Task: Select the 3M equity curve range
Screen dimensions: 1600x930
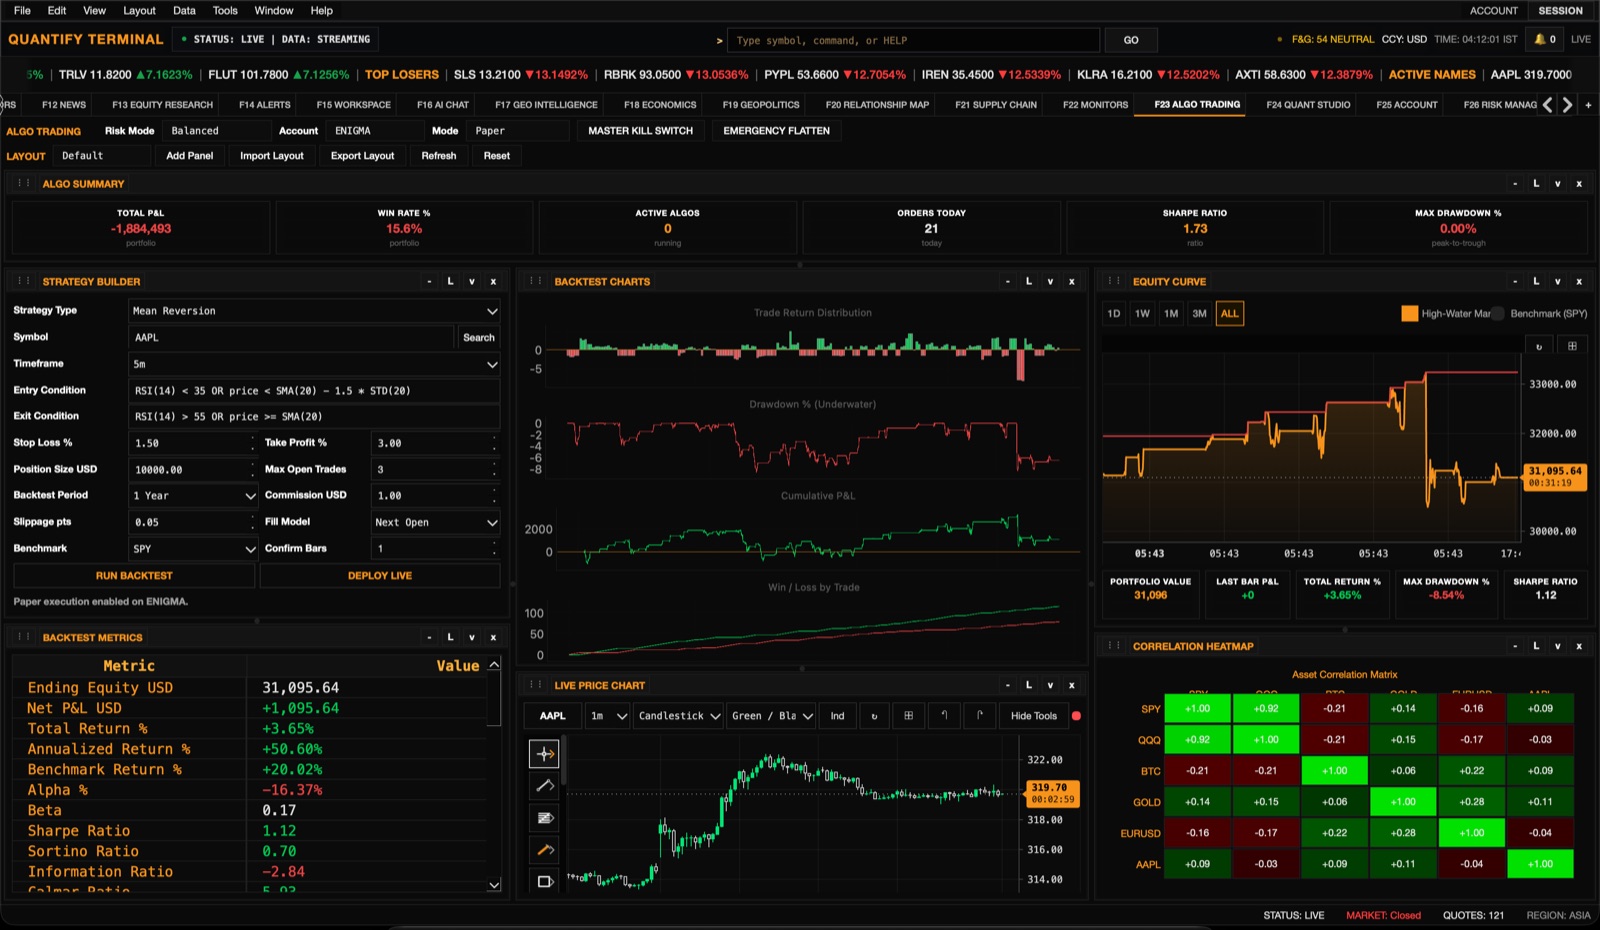Action: [x=1199, y=314]
